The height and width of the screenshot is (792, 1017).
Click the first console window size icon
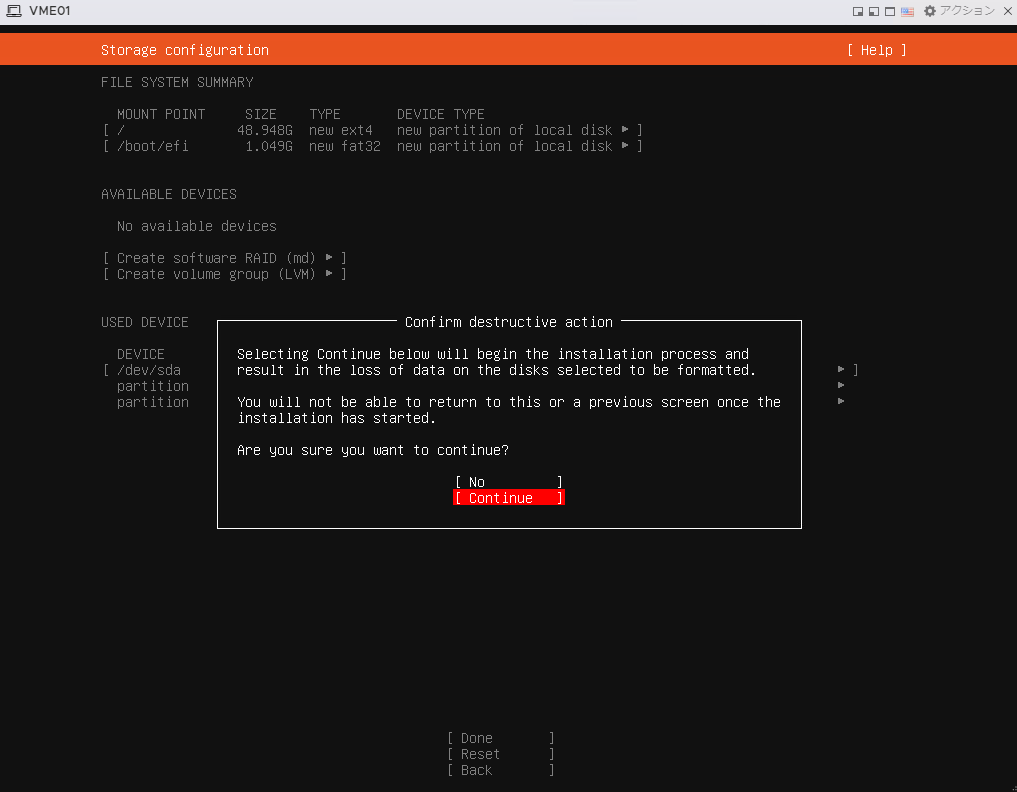click(857, 12)
